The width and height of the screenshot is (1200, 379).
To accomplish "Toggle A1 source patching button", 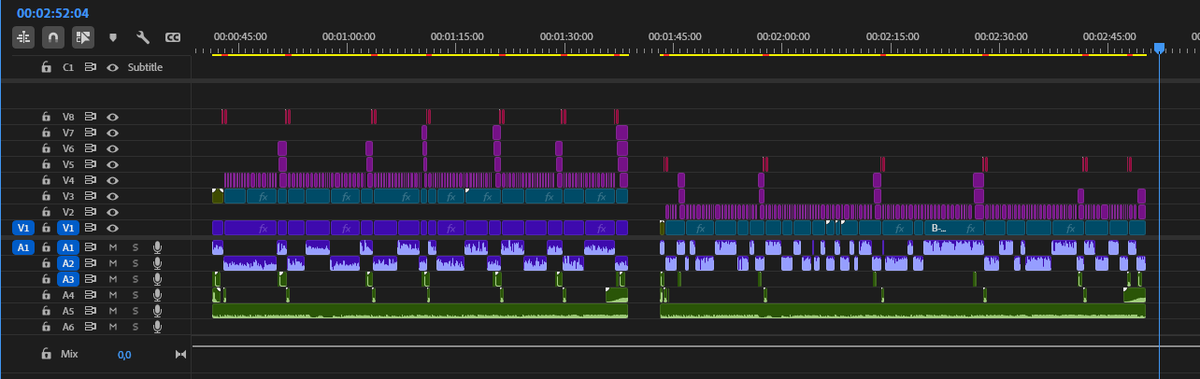I will pyautogui.click(x=23, y=246).
